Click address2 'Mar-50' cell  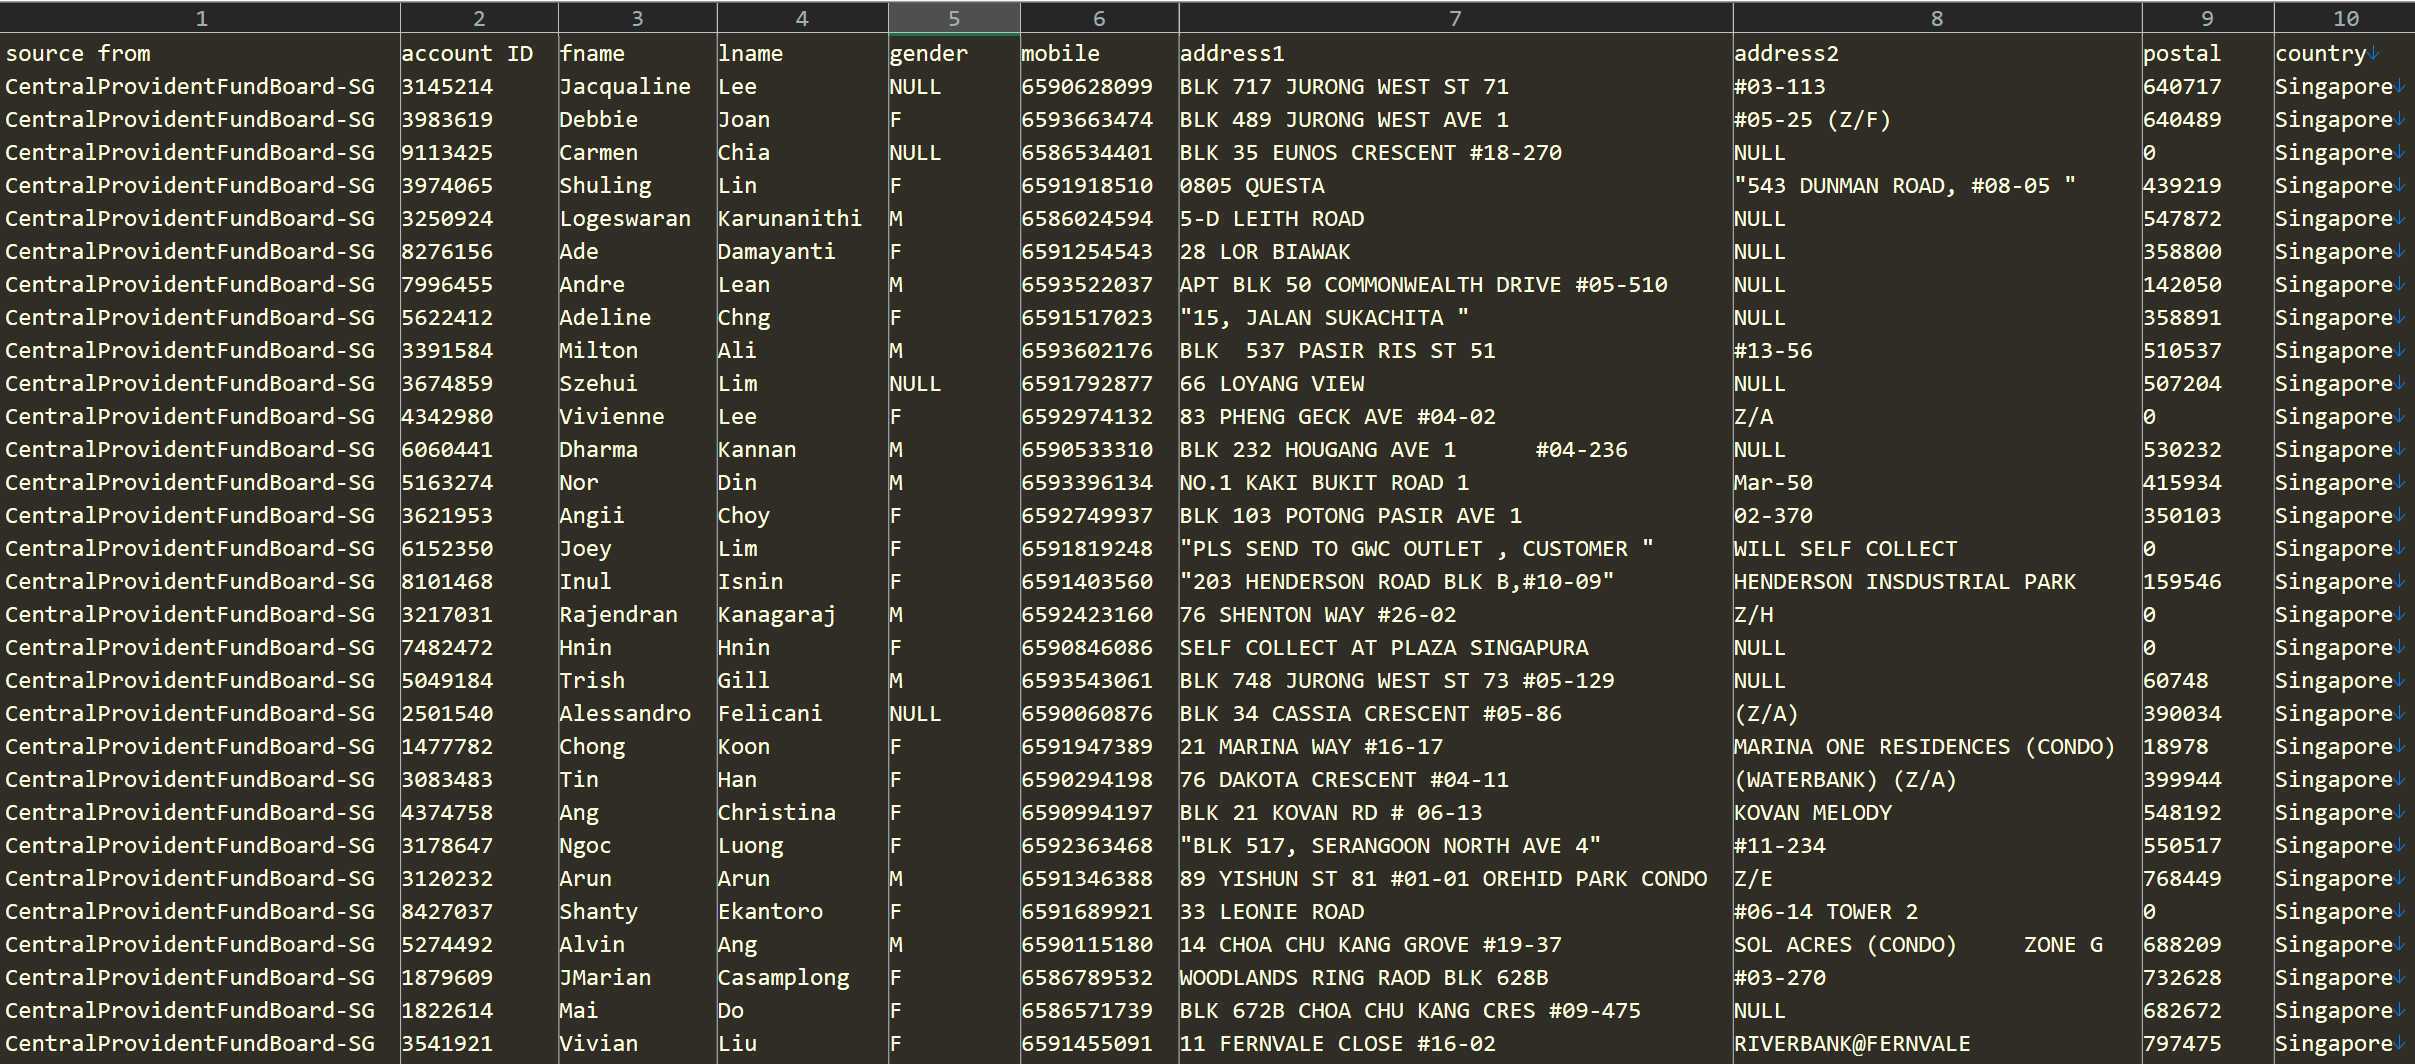[x=1773, y=483]
